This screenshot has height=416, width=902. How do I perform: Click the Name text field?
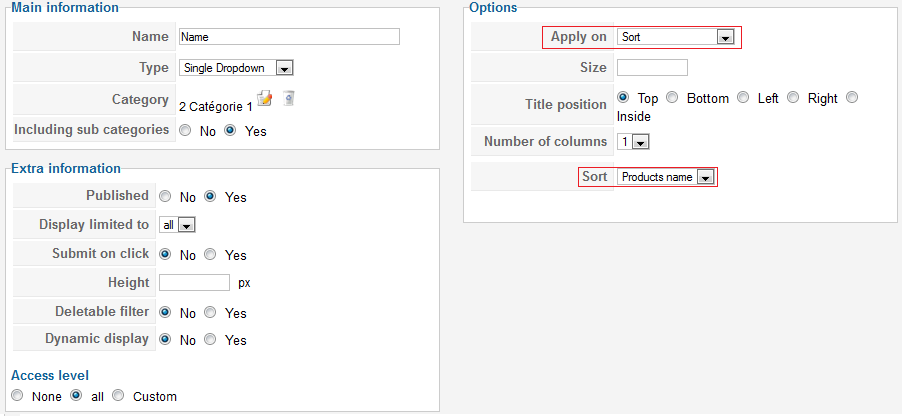click(289, 37)
